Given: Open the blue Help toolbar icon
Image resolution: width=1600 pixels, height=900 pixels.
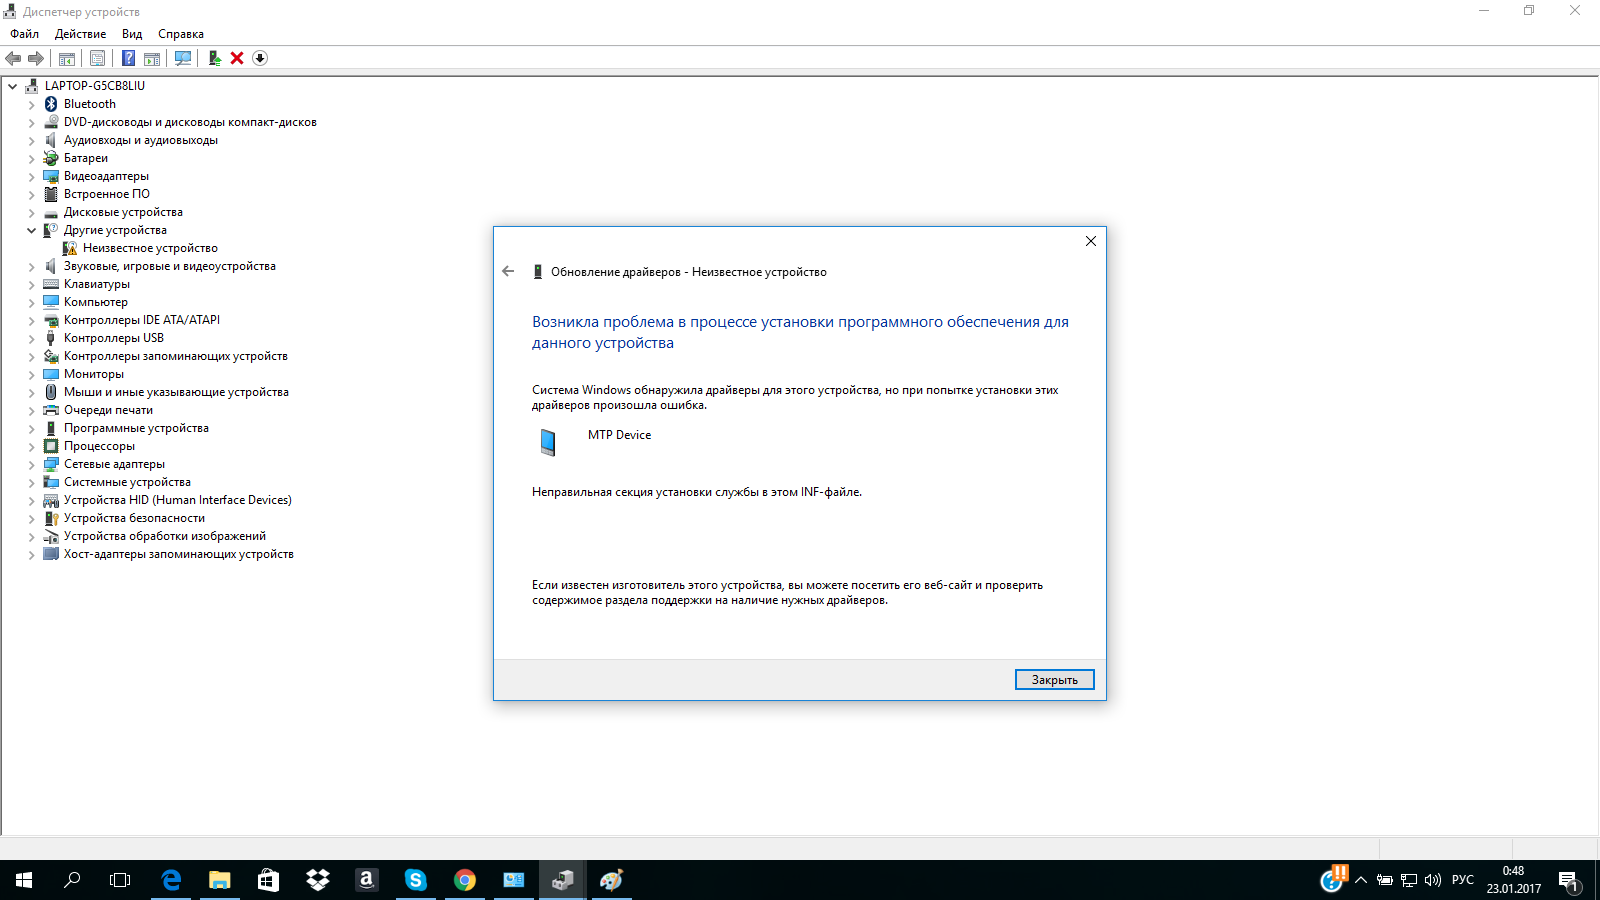Looking at the screenshot, I should tap(128, 58).
